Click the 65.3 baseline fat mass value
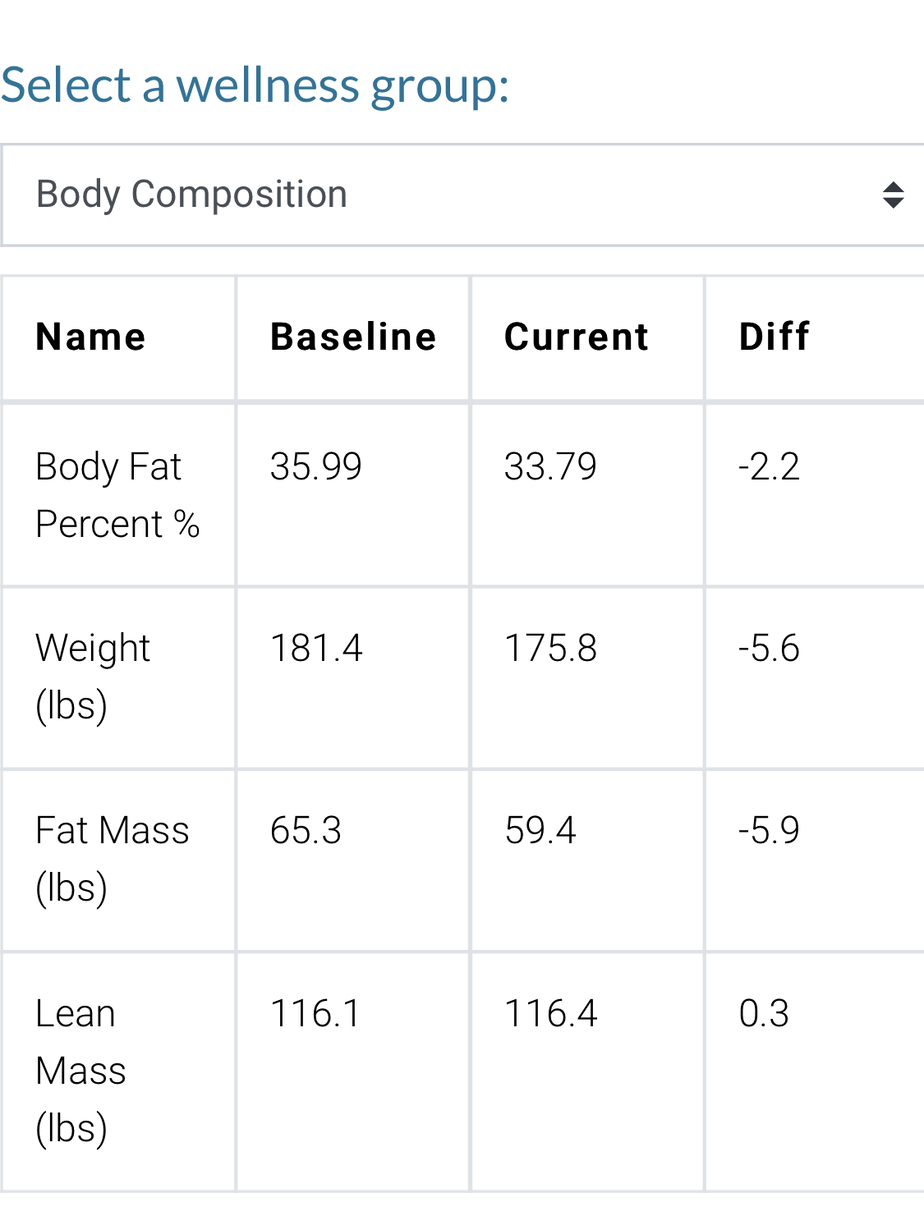Viewport: 924px width, 1225px height. pos(306,831)
